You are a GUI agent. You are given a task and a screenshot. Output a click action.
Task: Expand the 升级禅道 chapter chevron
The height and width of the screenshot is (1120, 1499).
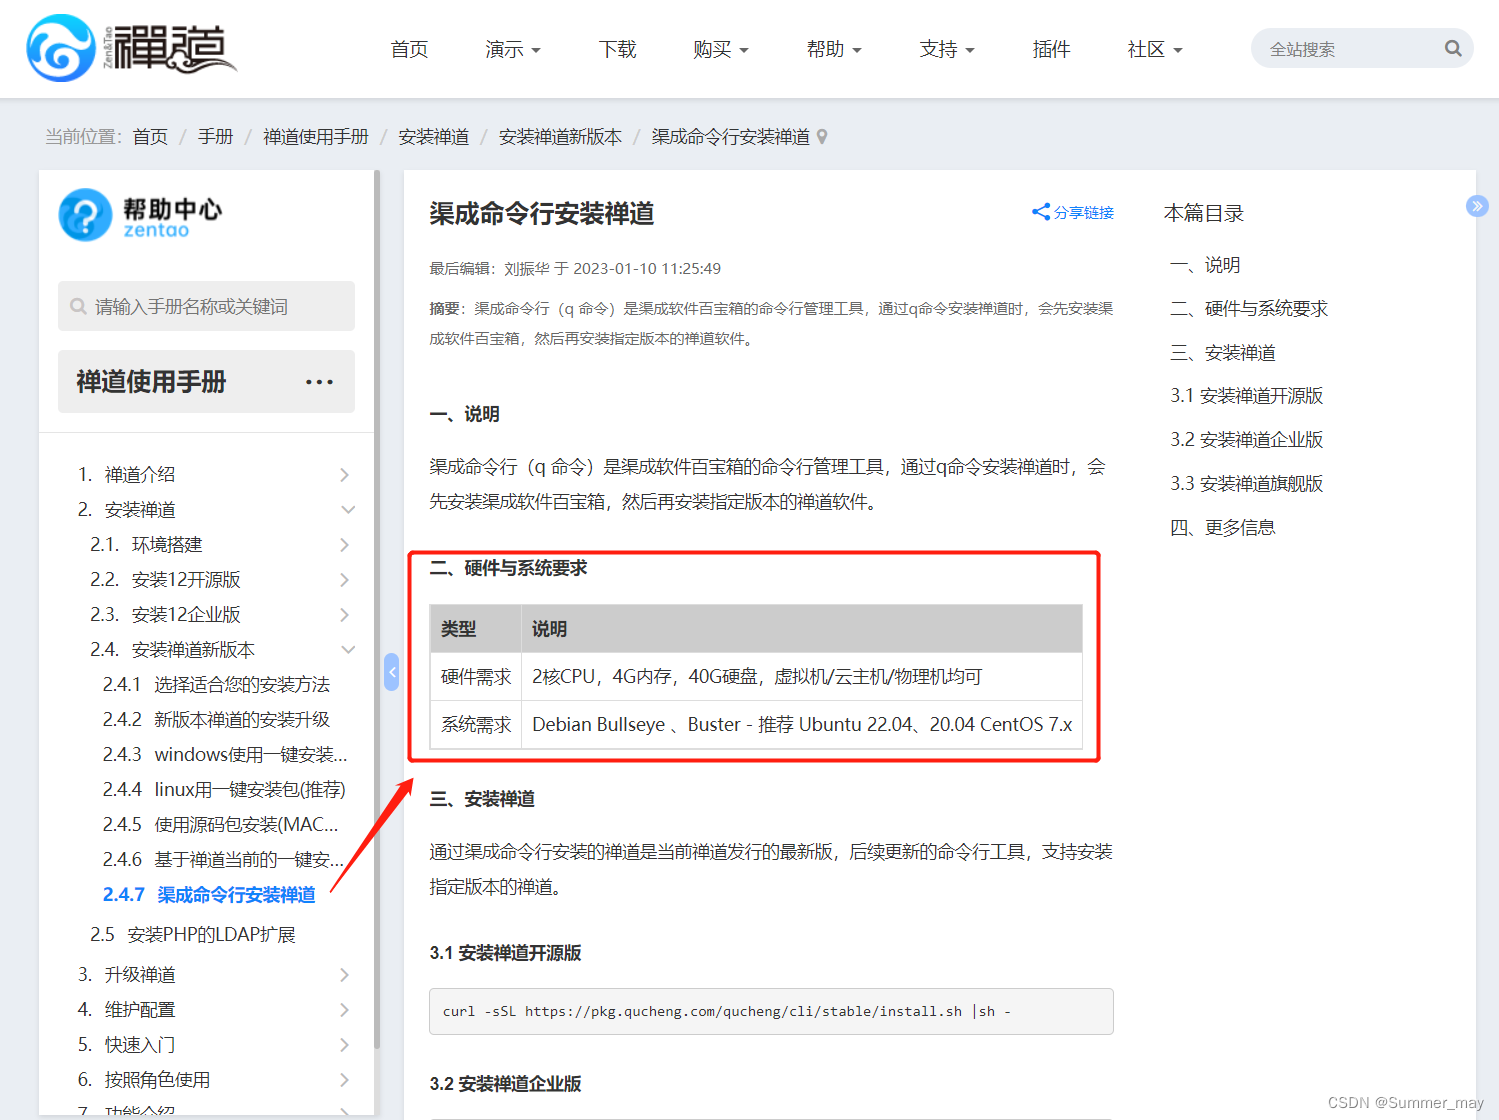point(344,975)
